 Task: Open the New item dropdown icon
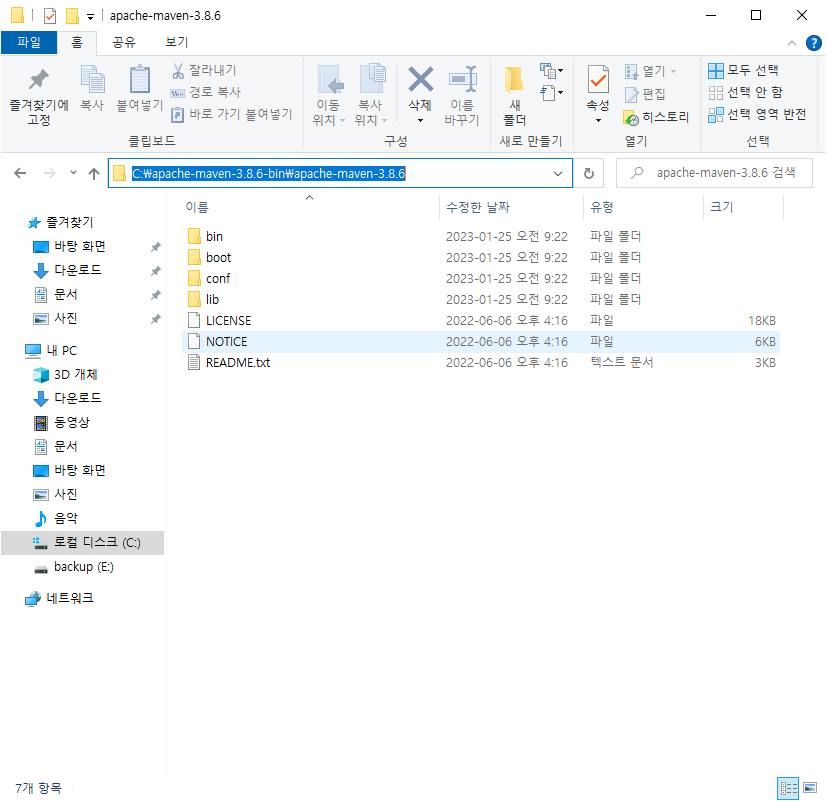(551, 70)
